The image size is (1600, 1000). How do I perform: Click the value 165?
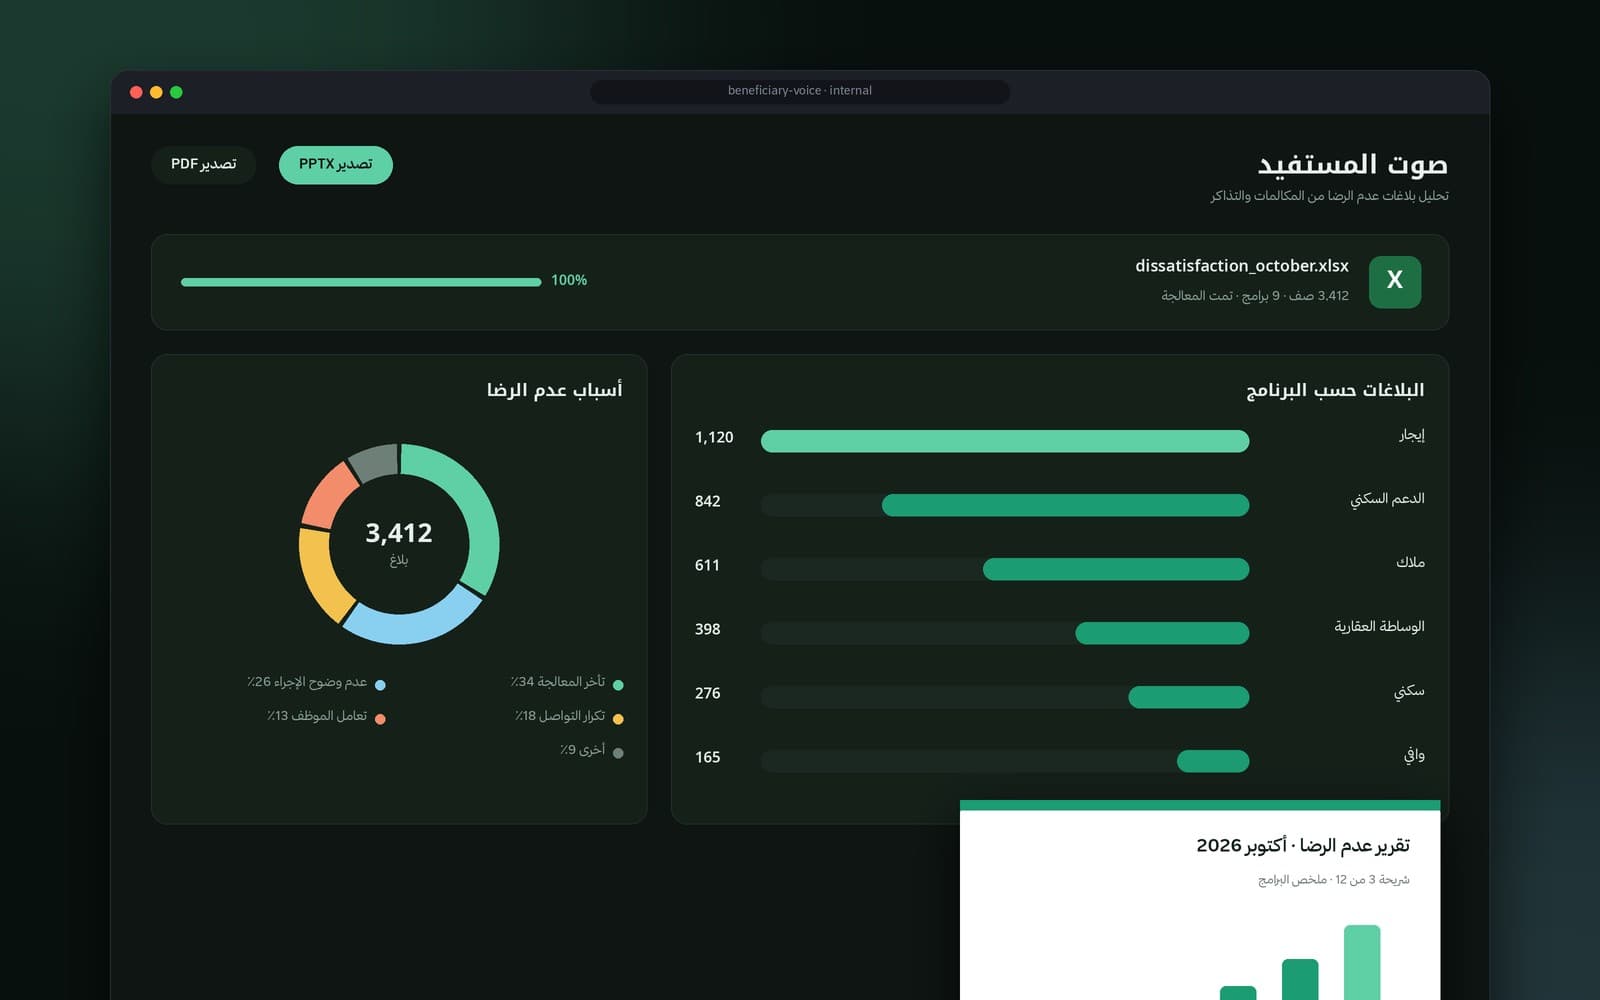[x=707, y=757]
